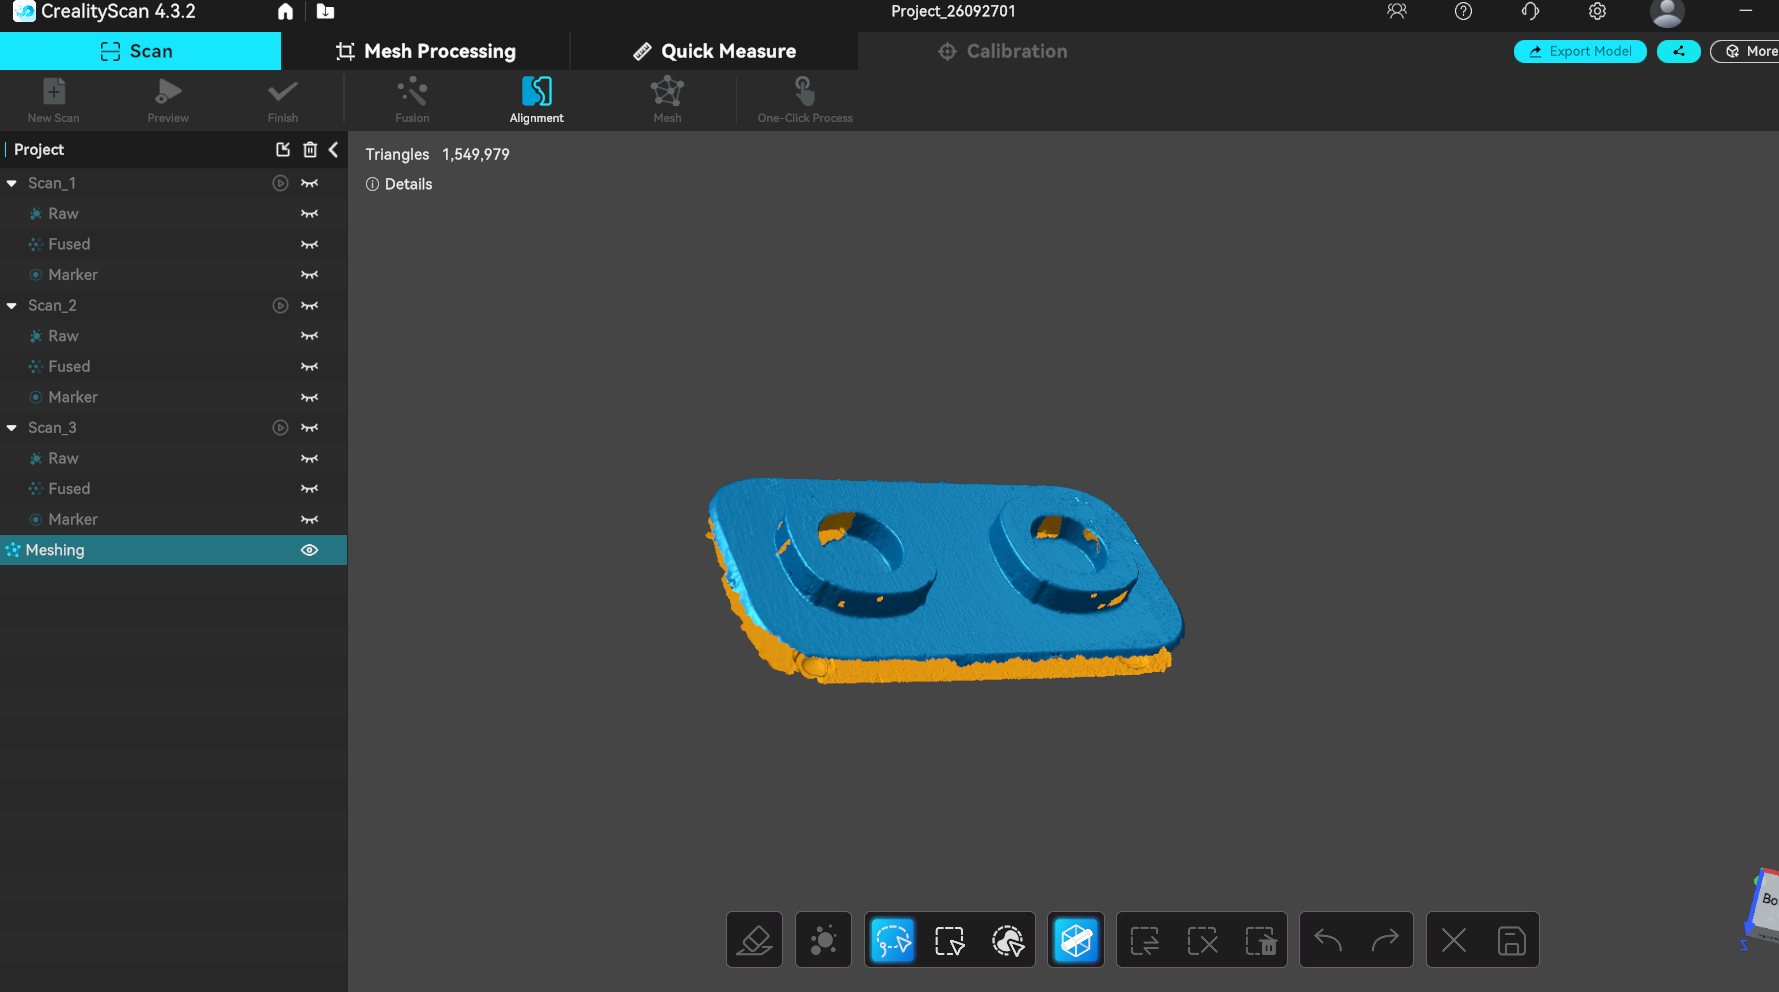Collapse the Scan_3 tree group

[x=12, y=428]
